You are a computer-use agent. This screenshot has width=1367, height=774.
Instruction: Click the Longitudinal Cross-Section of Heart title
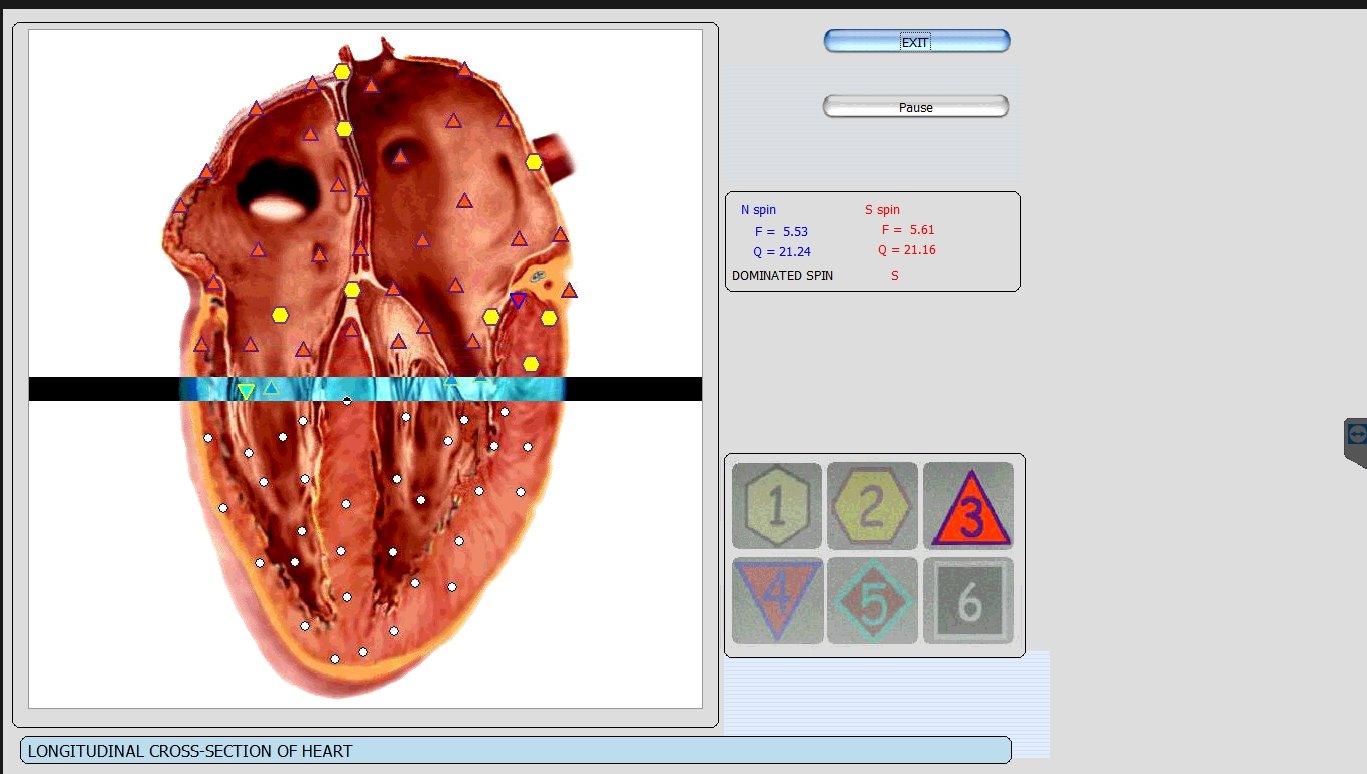pos(190,751)
